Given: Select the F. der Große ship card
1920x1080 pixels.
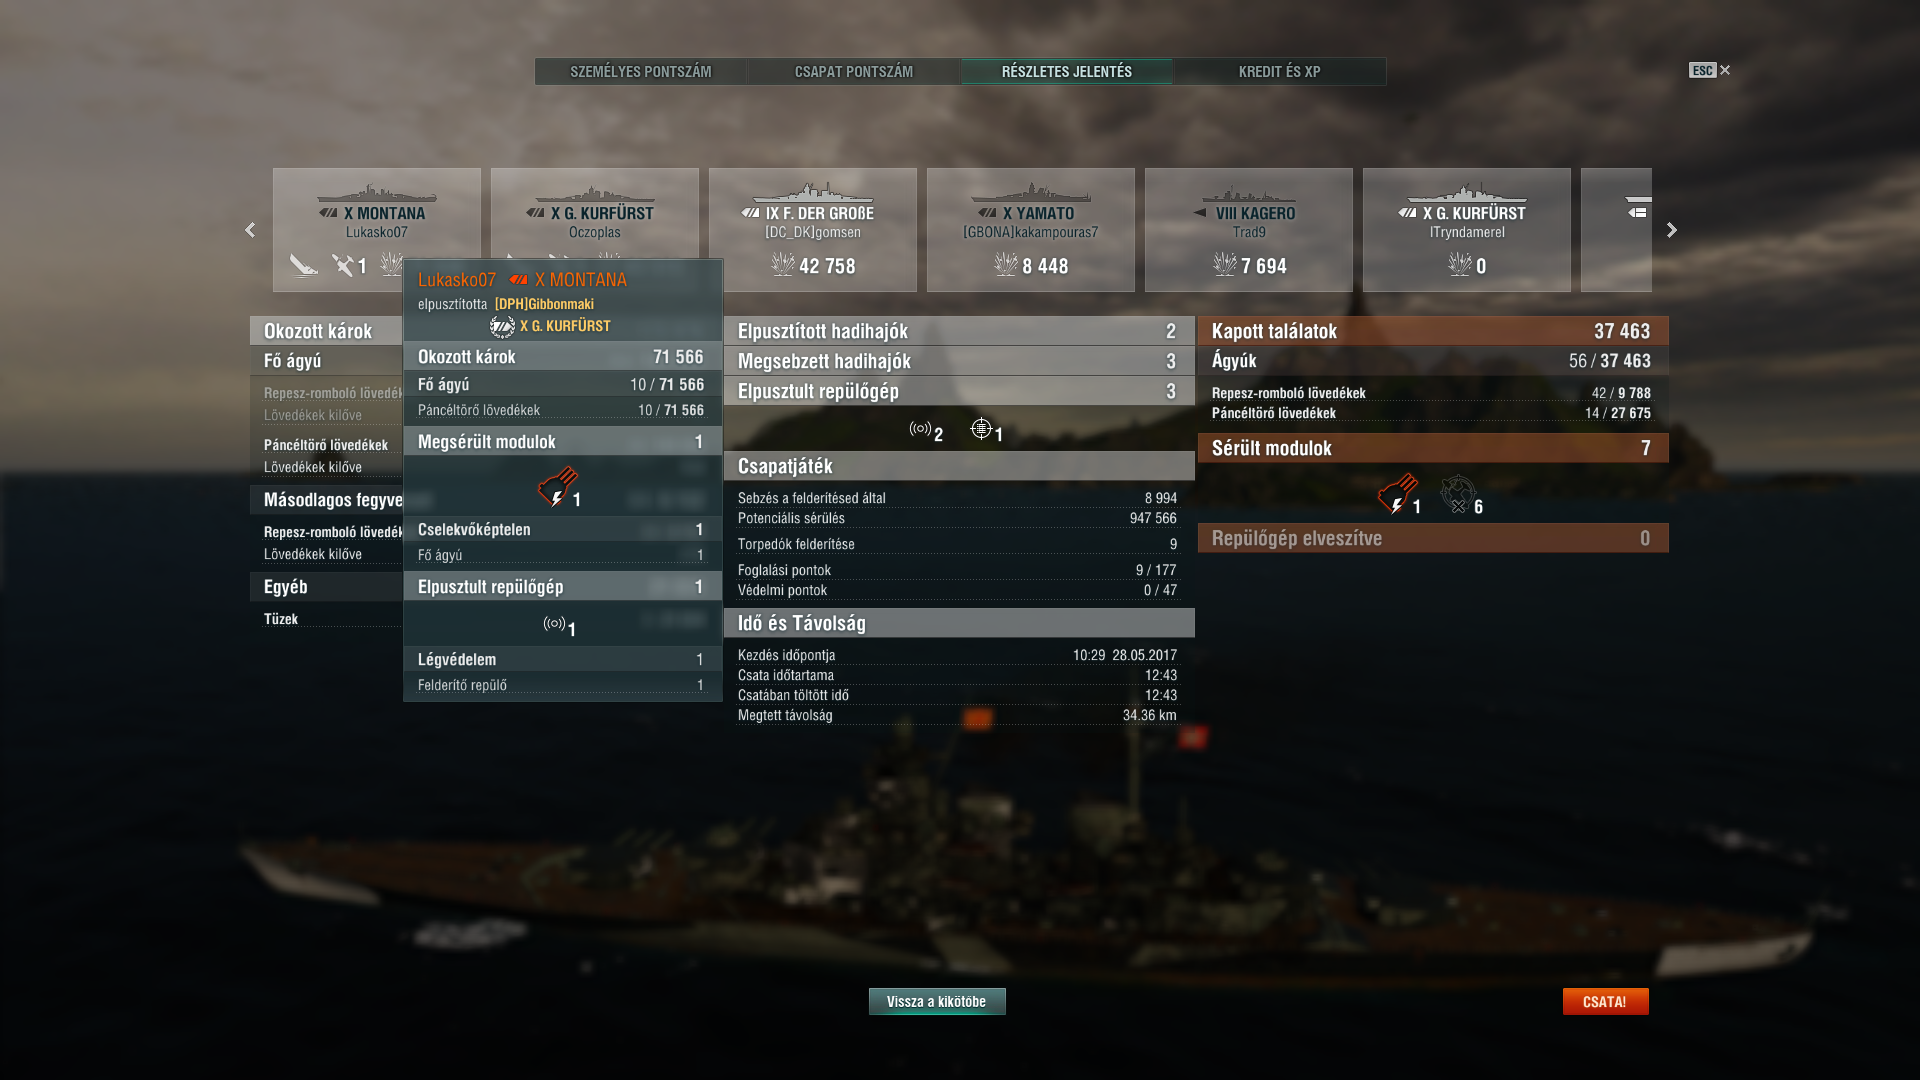Looking at the screenshot, I should 813,230.
